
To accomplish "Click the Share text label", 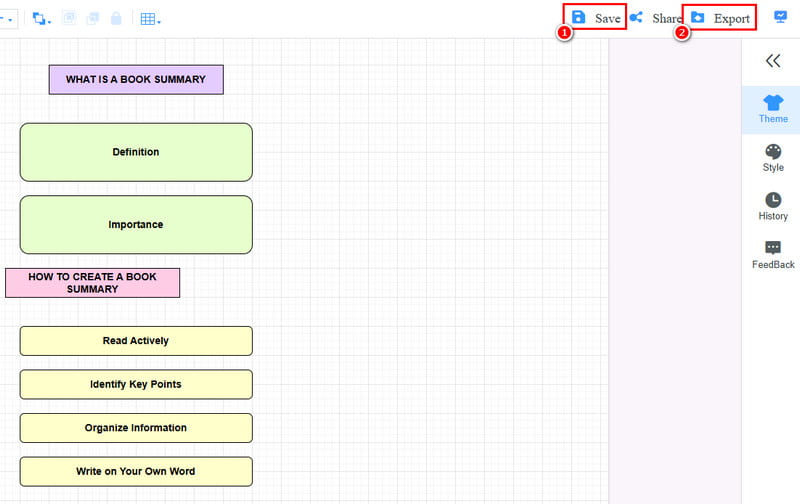I will [x=667, y=19].
